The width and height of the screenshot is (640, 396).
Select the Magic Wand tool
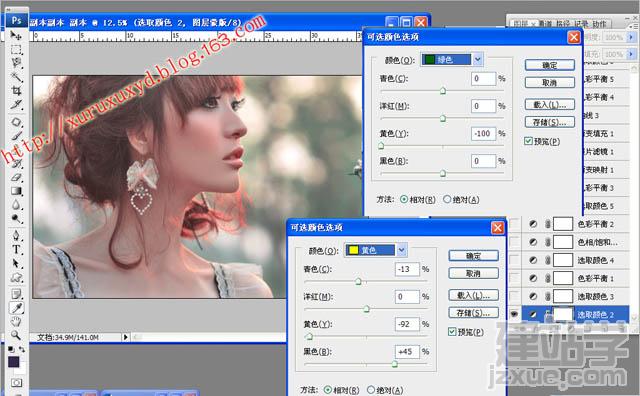[16, 76]
